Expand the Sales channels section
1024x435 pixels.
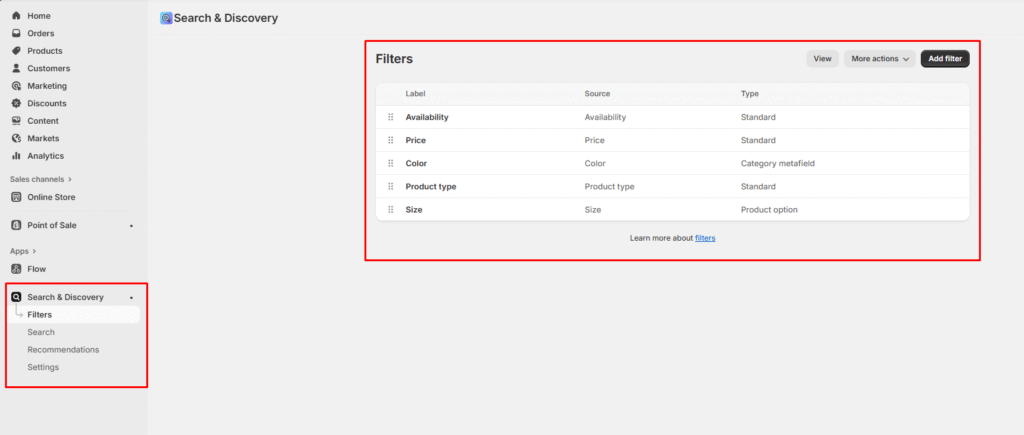70,179
